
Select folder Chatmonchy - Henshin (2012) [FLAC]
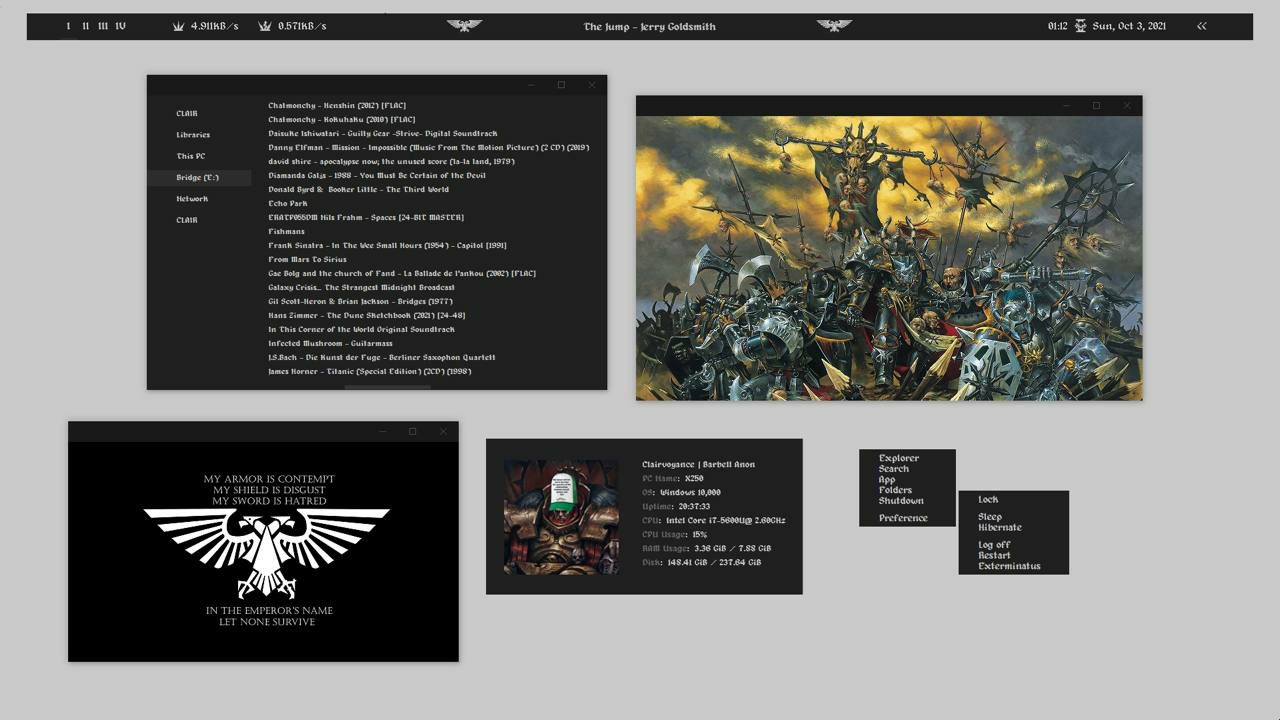pos(337,105)
